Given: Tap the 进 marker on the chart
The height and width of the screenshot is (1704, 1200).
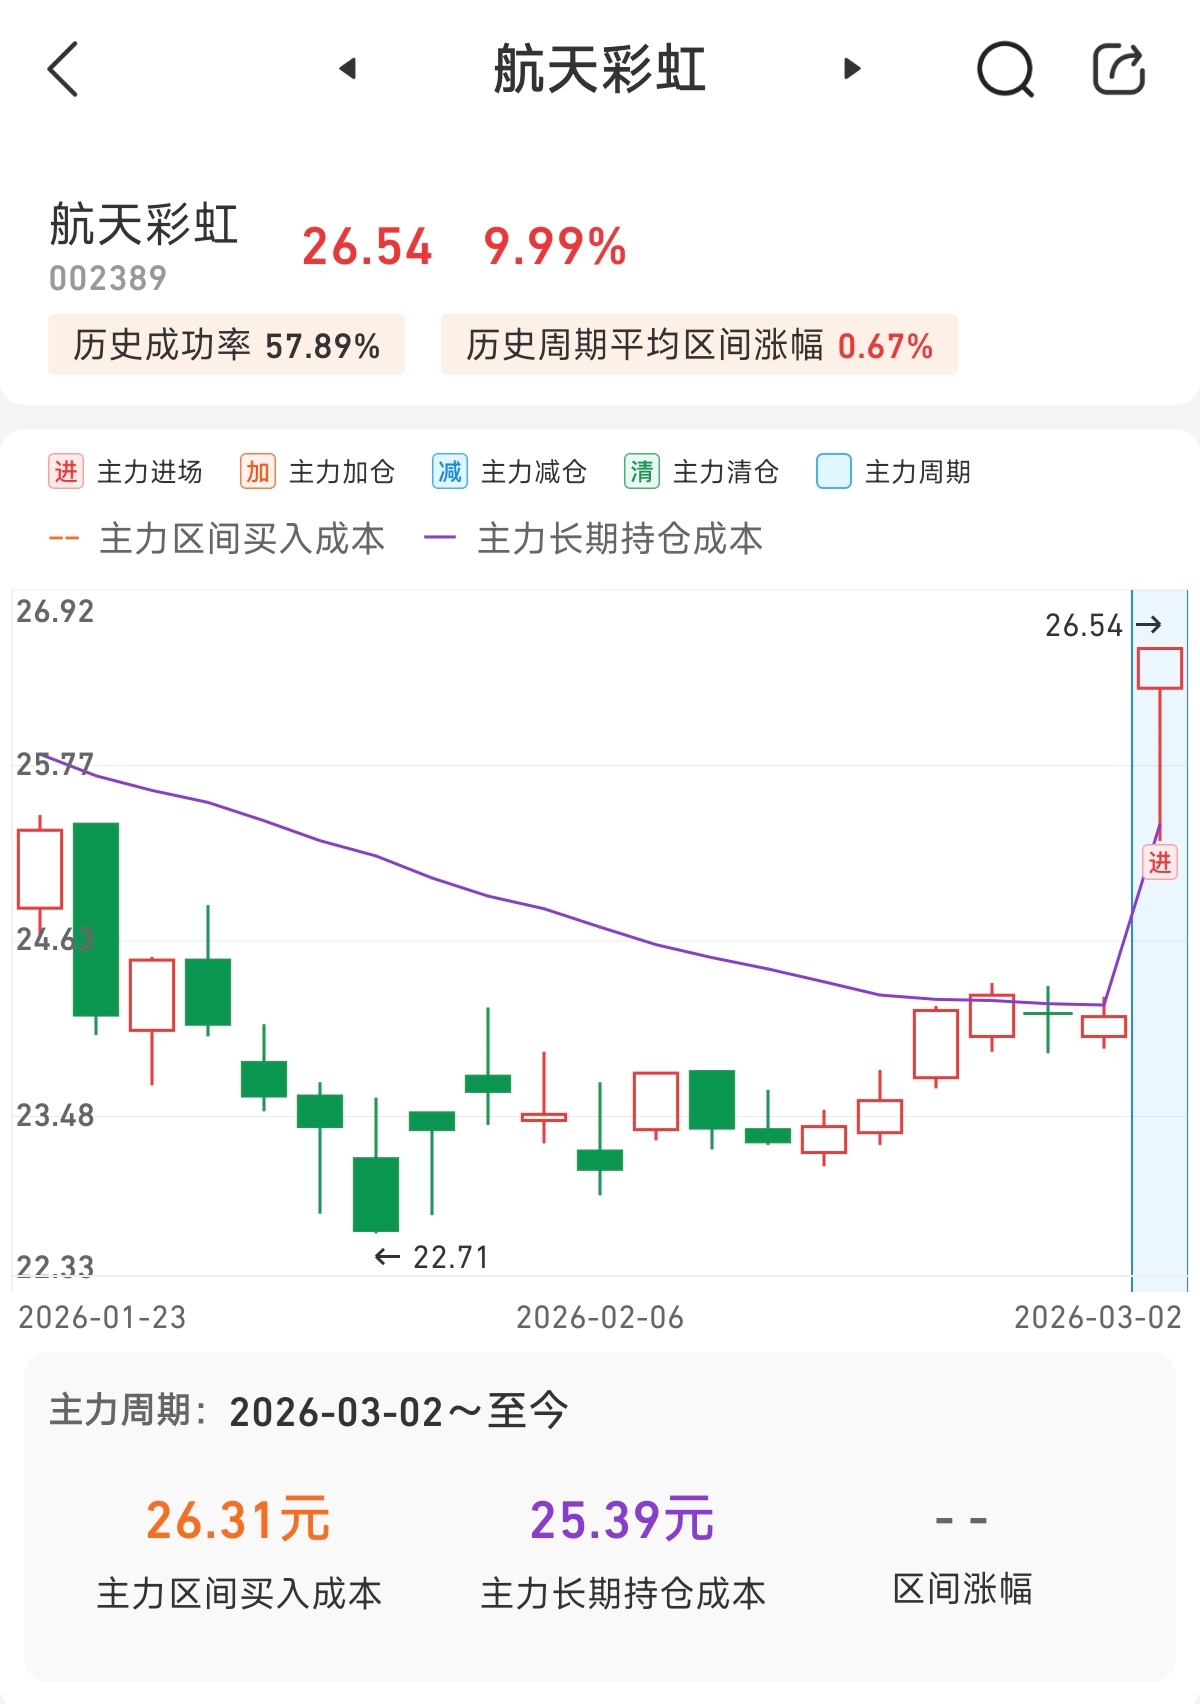Looking at the screenshot, I should pyautogui.click(x=1160, y=861).
